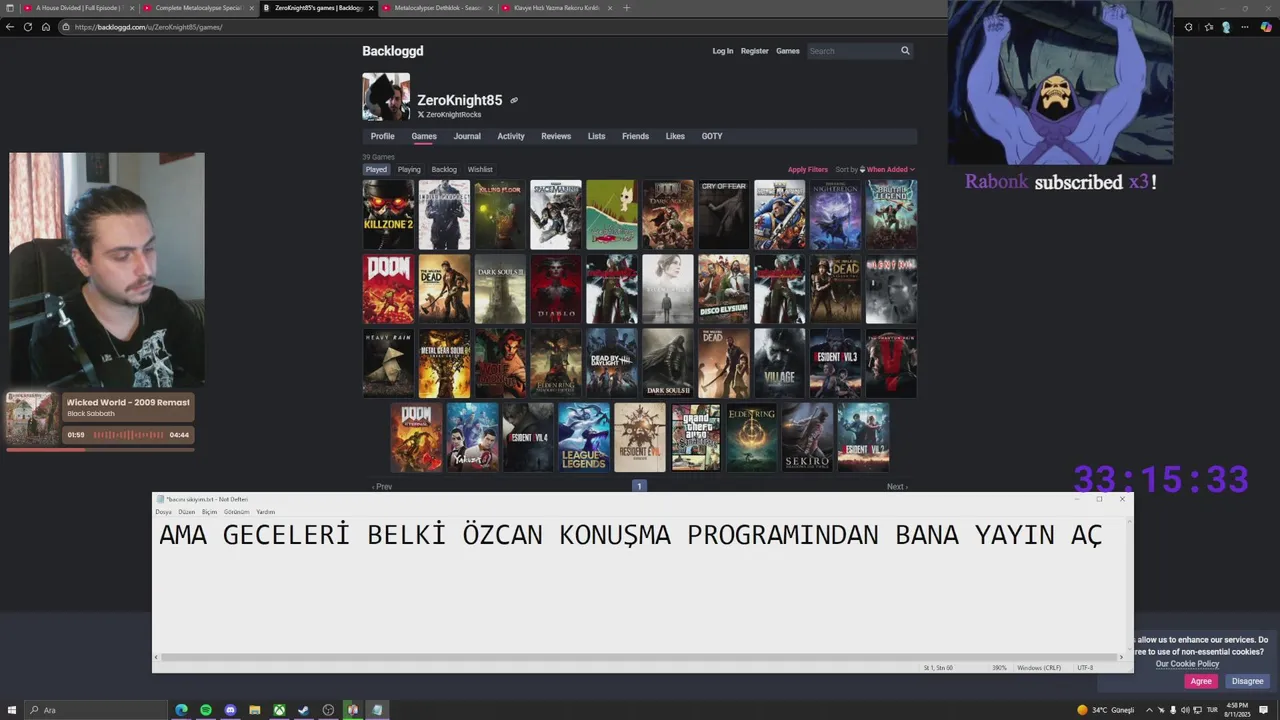Viewport: 1280px width, 720px height.
Task: Click the microphone icon in system tray
Action: [1173, 710]
